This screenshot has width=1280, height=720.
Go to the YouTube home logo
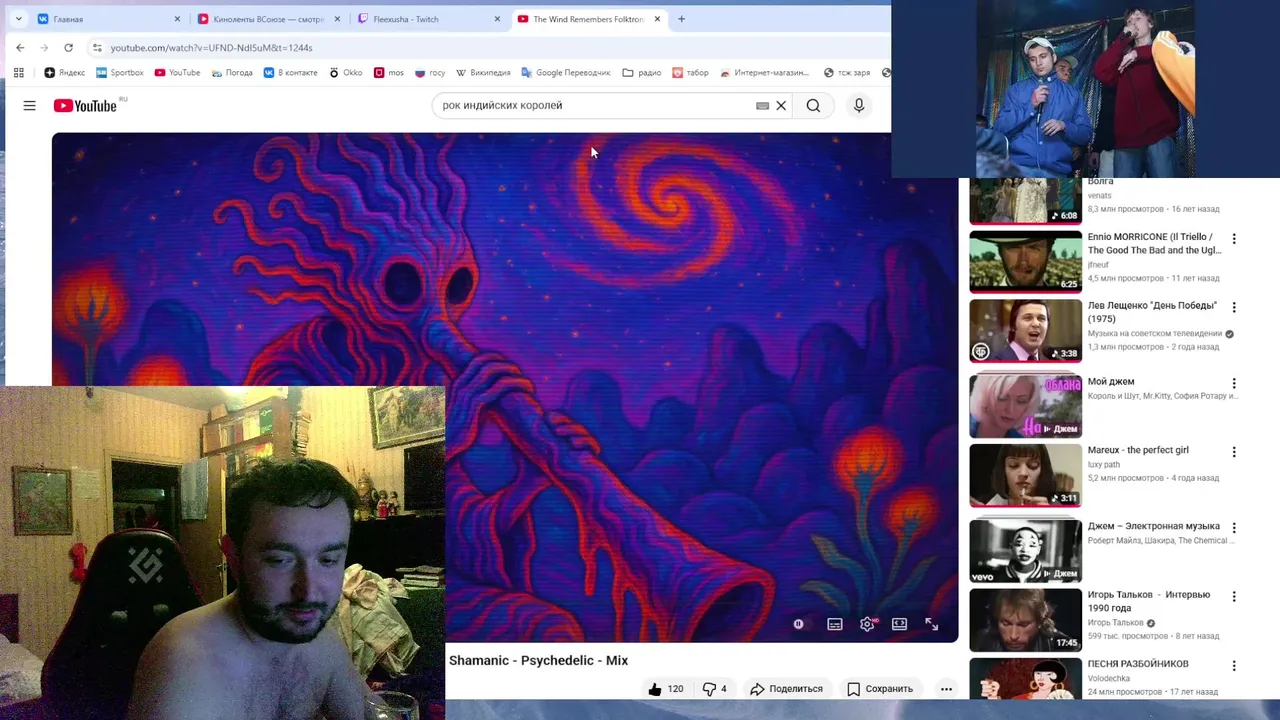click(x=85, y=105)
